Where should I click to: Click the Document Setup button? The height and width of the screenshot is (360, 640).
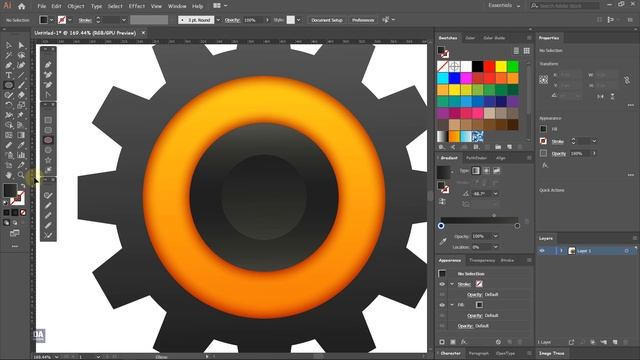pos(327,20)
